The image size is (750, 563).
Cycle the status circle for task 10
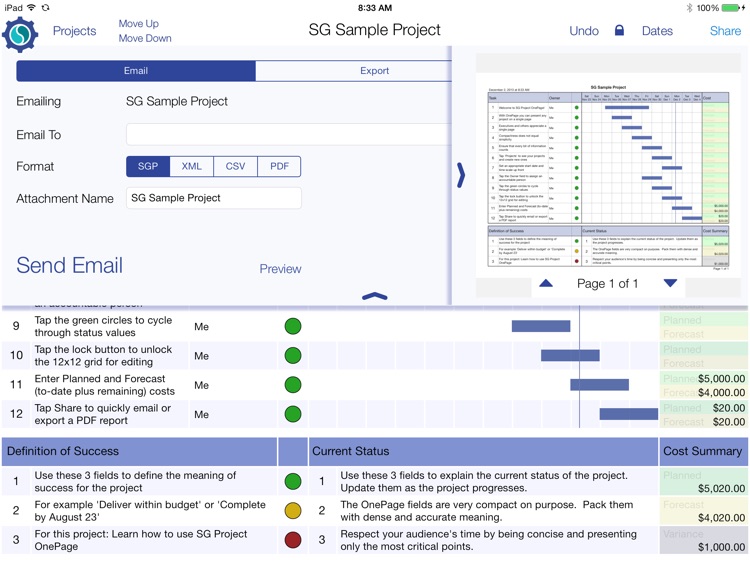click(293, 355)
